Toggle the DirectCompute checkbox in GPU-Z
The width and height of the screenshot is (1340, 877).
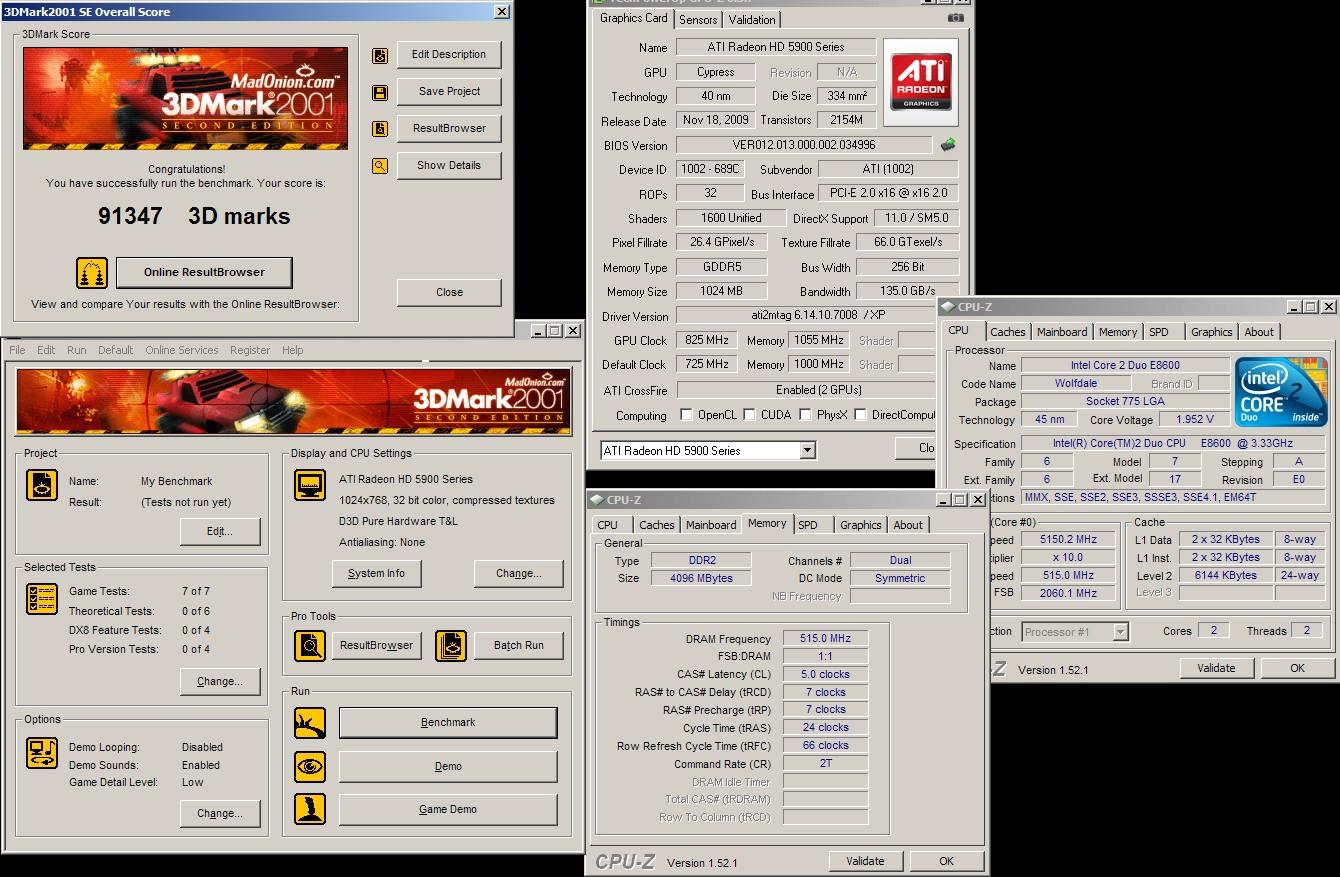(860, 415)
